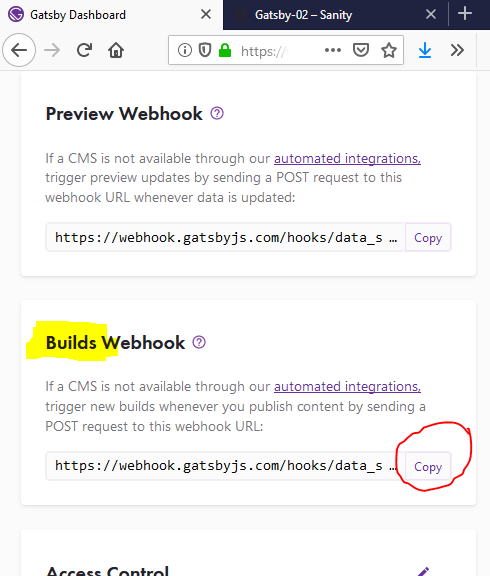Viewport: 490px width, 576px height.
Task: Copy the Builds Webhook URL
Action: 428,467
